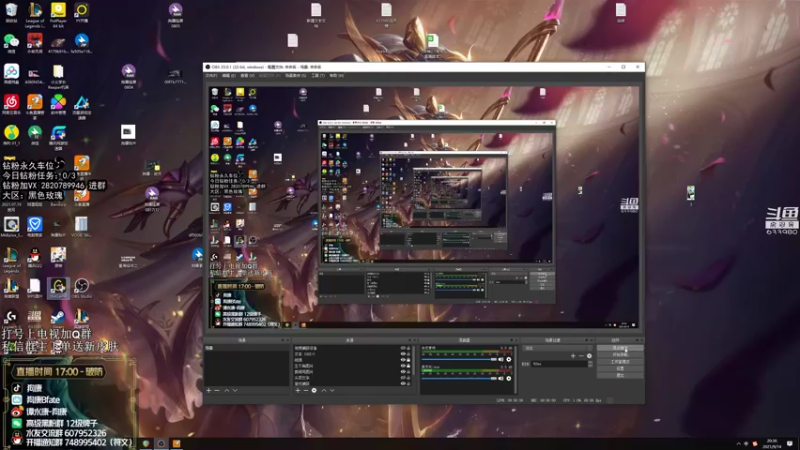The width and height of the screenshot is (800, 450).
Task: Pop out the Scenes dock using its header float icon
Action: point(282,340)
